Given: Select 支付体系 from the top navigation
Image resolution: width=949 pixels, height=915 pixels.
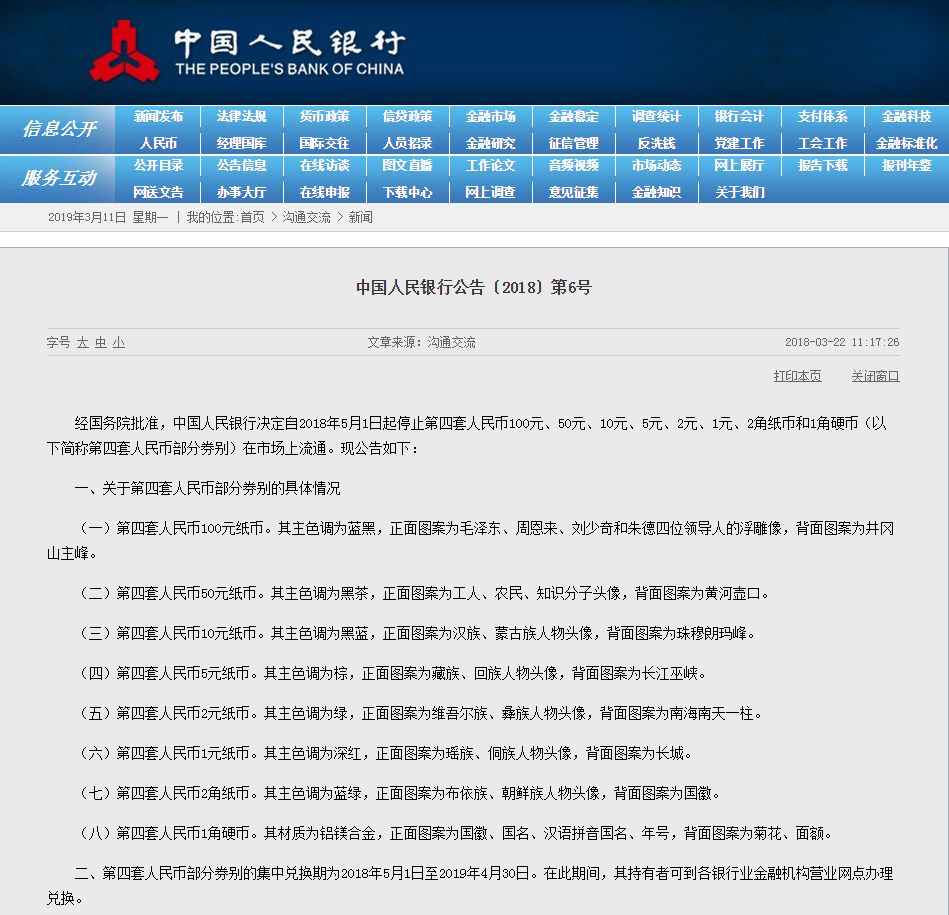Looking at the screenshot, I should [x=821, y=116].
